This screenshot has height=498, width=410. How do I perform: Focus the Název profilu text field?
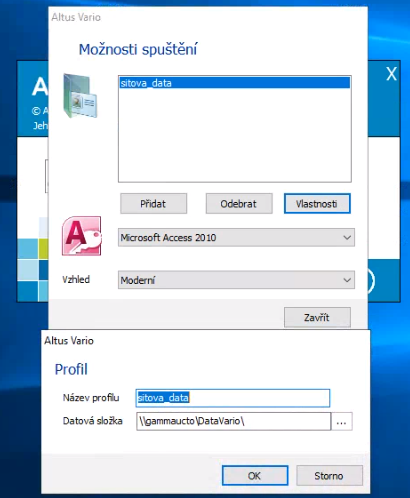pos(233,398)
